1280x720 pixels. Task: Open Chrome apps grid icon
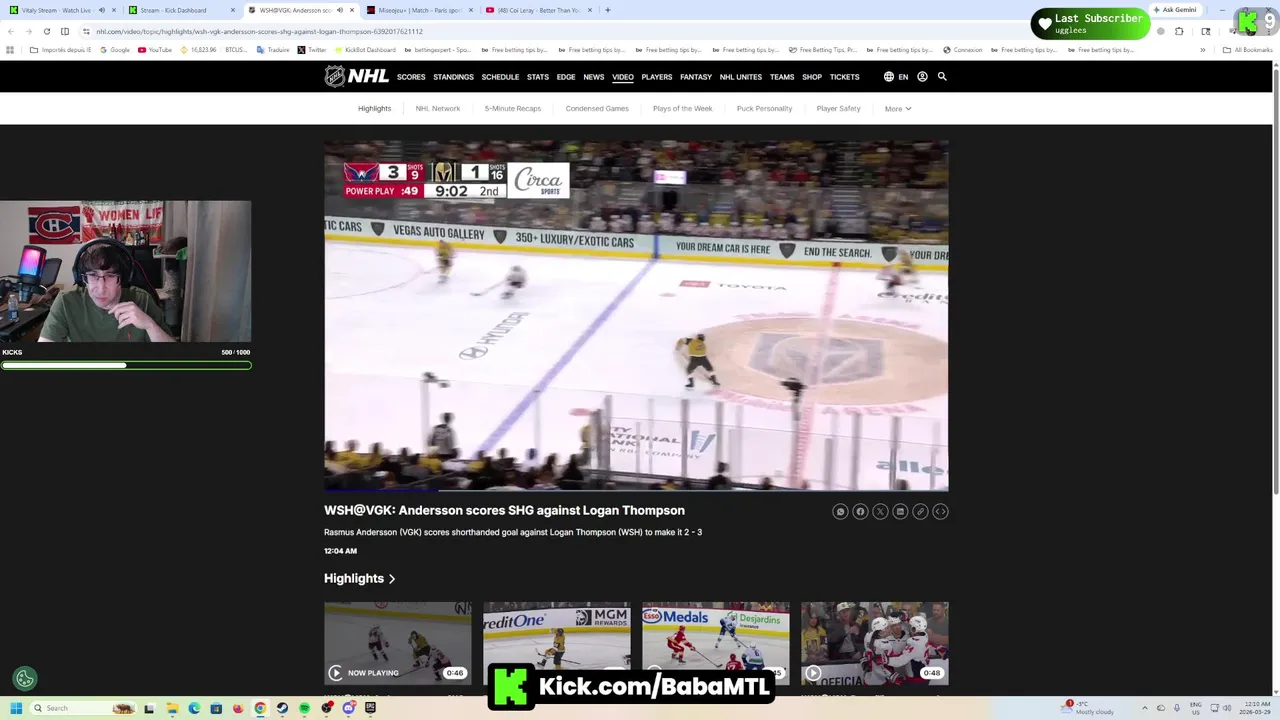coord(11,49)
